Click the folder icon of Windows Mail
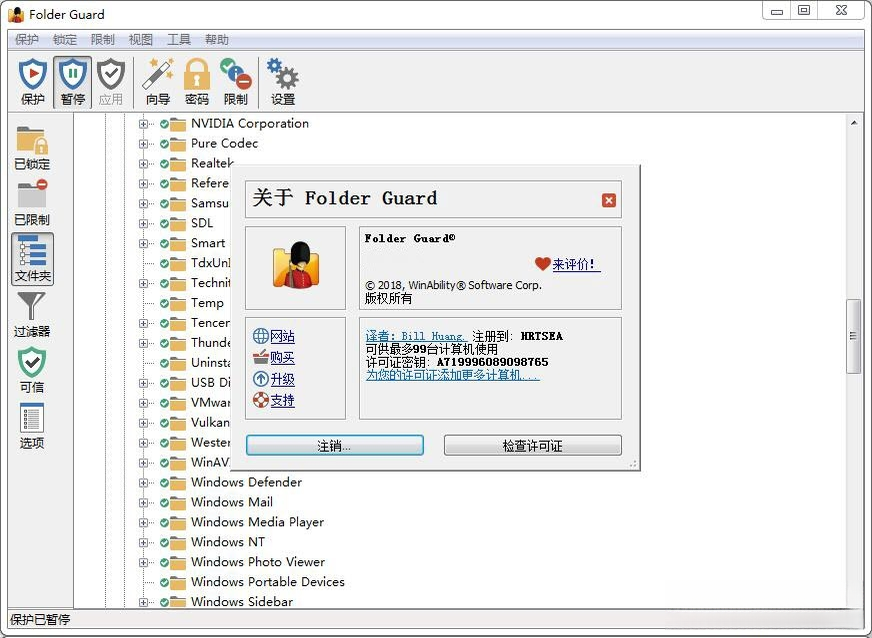Screen dimensions: 872x638 (178, 503)
